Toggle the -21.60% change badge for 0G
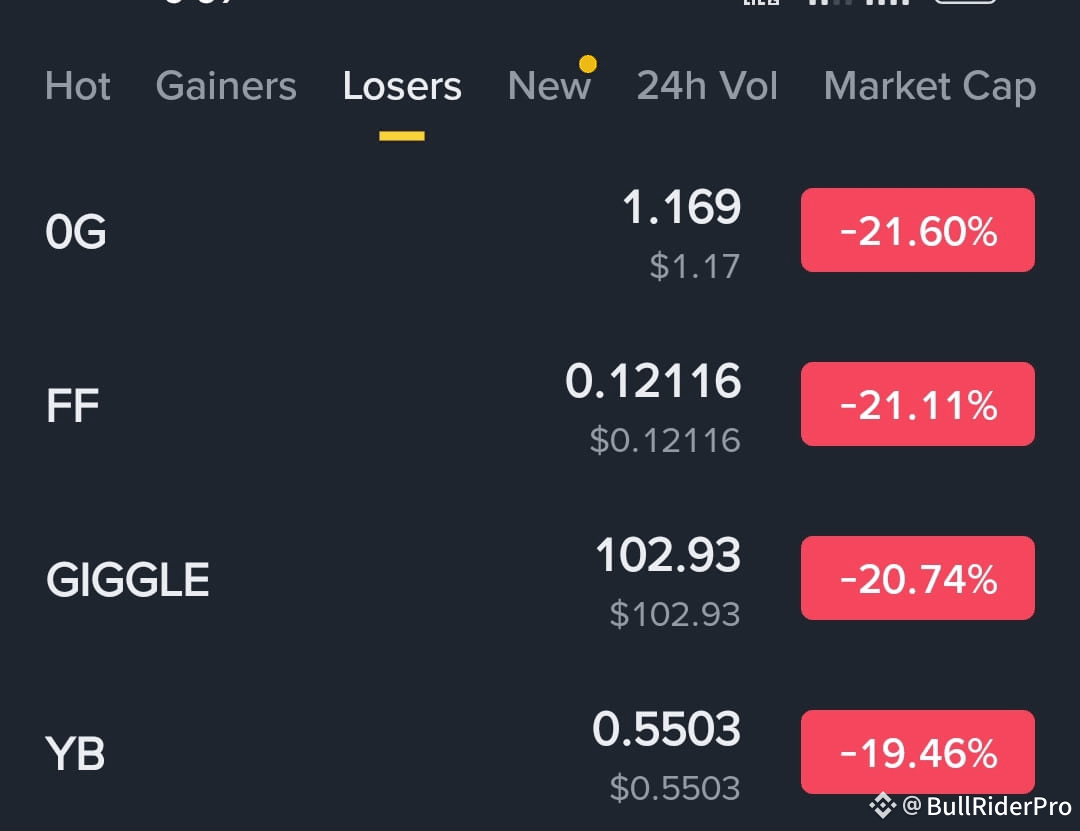The height and width of the screenshot is (831, 1080). pyautogui.click(x=917, y=230)
